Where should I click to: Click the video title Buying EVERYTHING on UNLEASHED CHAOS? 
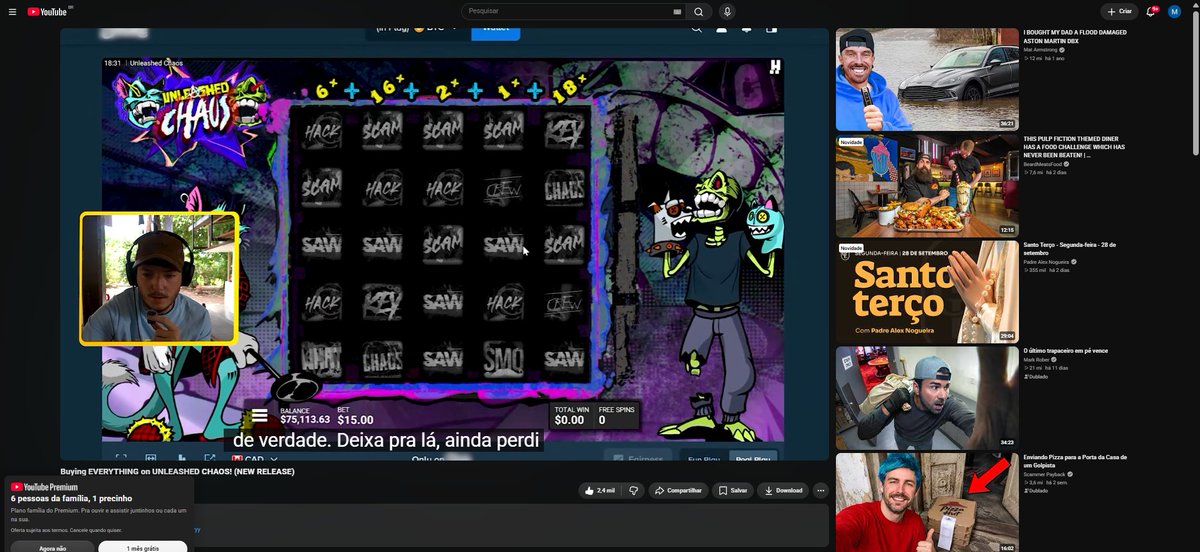pyautogui.click(x=178, y=470)
